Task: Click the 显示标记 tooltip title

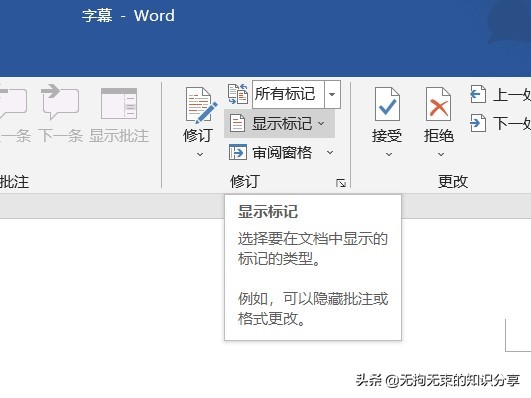Action: click(268, 212)
